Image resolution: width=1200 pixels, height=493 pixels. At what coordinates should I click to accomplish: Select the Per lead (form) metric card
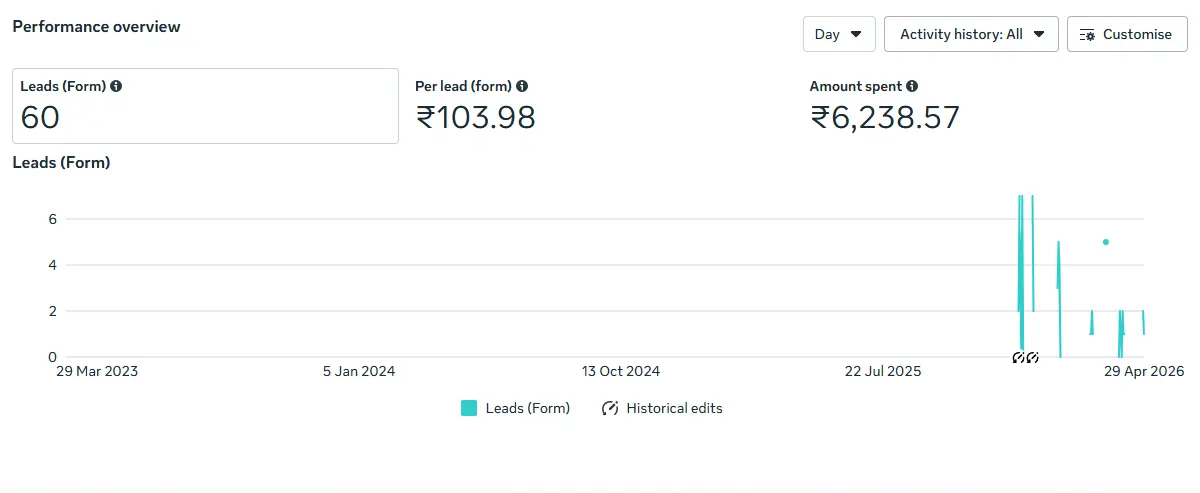(600, 106)
